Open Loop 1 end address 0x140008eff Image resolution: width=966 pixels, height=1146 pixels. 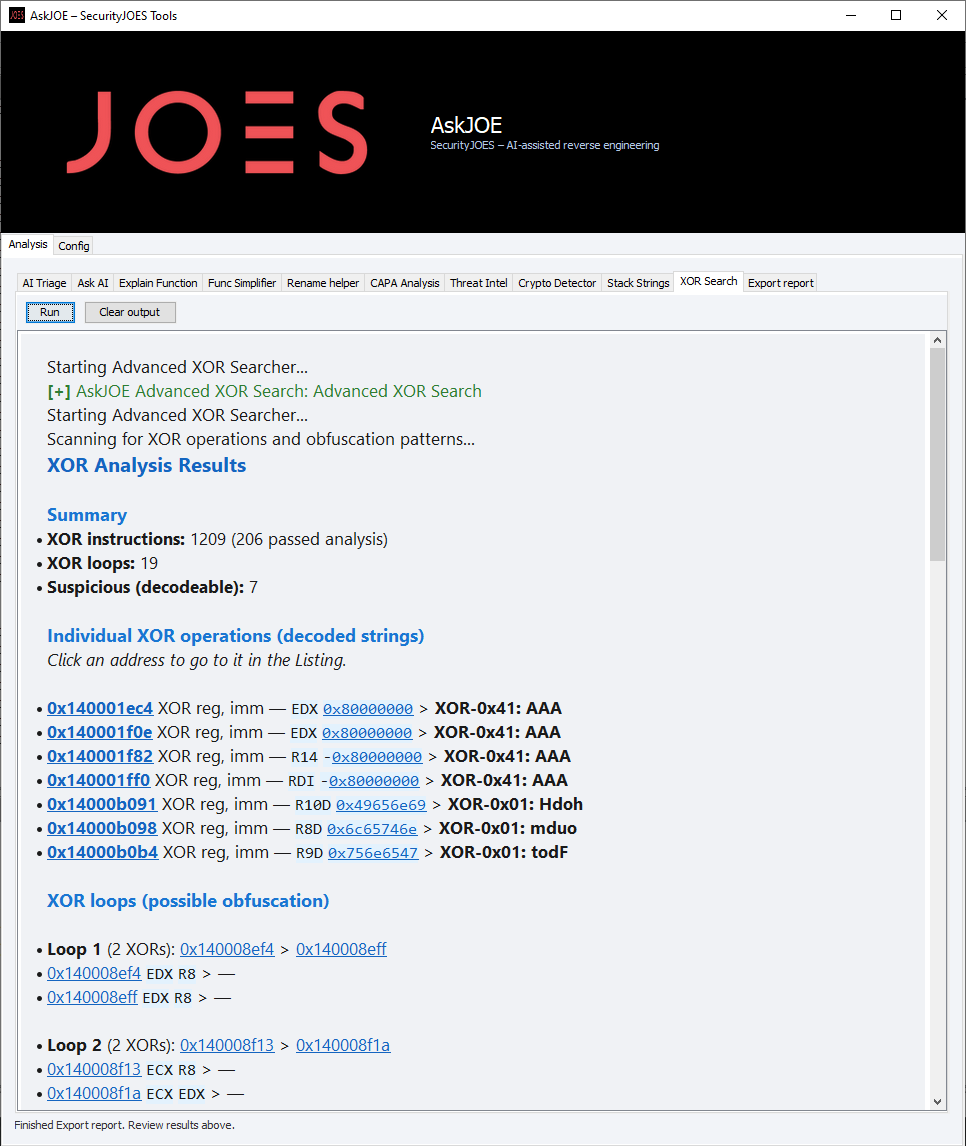[341, 949]
